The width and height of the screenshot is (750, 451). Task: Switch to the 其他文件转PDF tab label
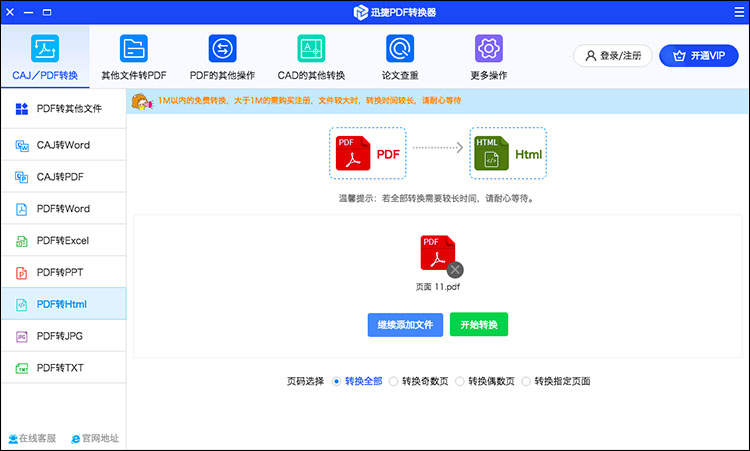(x=134, y=76)
